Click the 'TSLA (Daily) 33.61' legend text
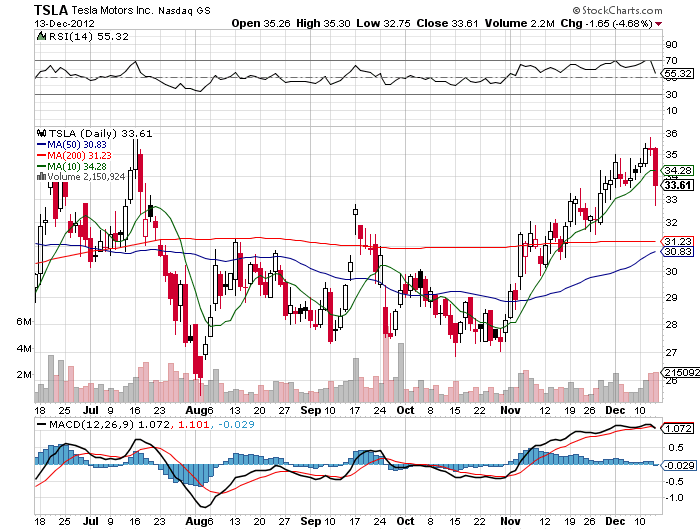700x530 pixels. point(100,133)
